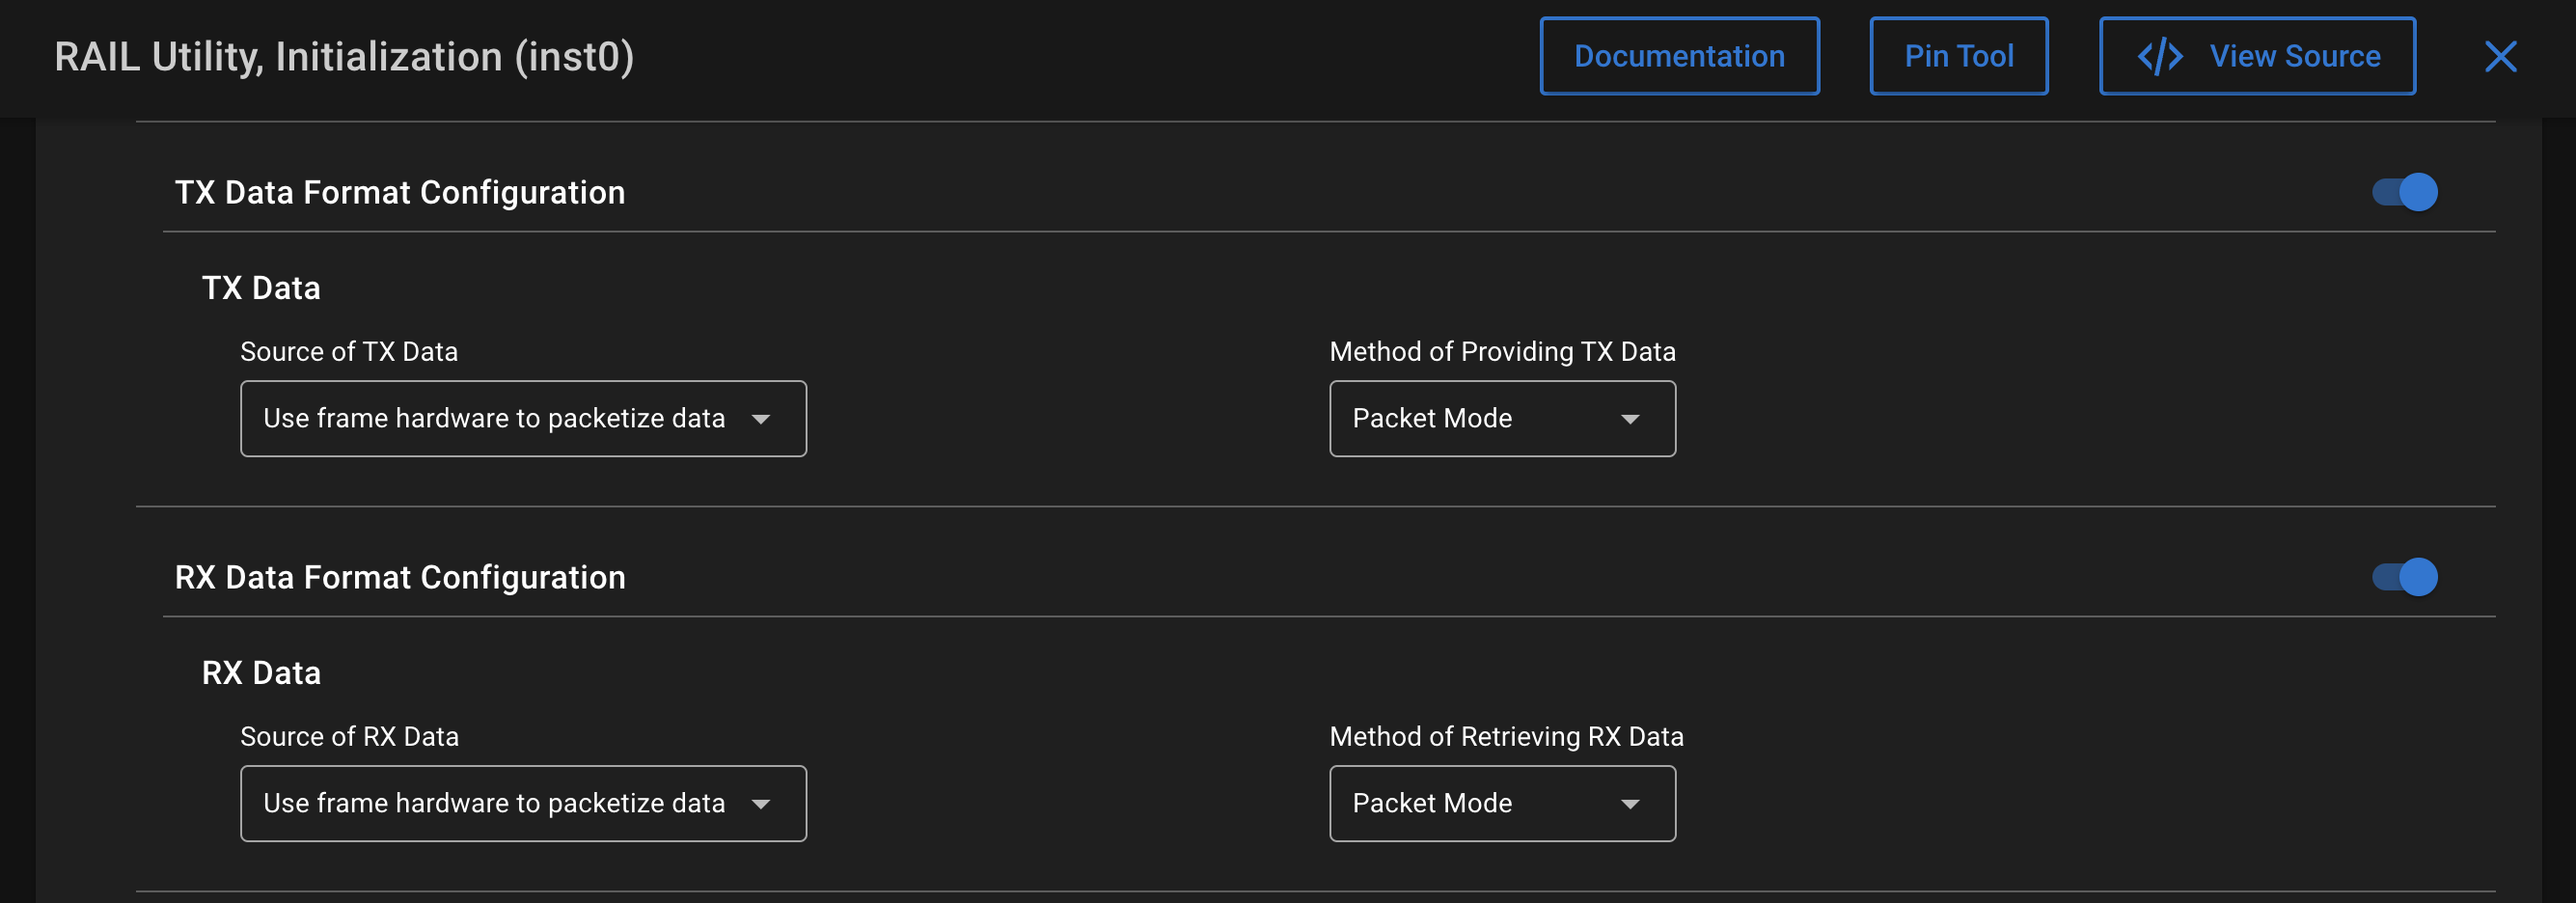Click the chevron on Packet Mode RX dropdown

(1630, 803)
